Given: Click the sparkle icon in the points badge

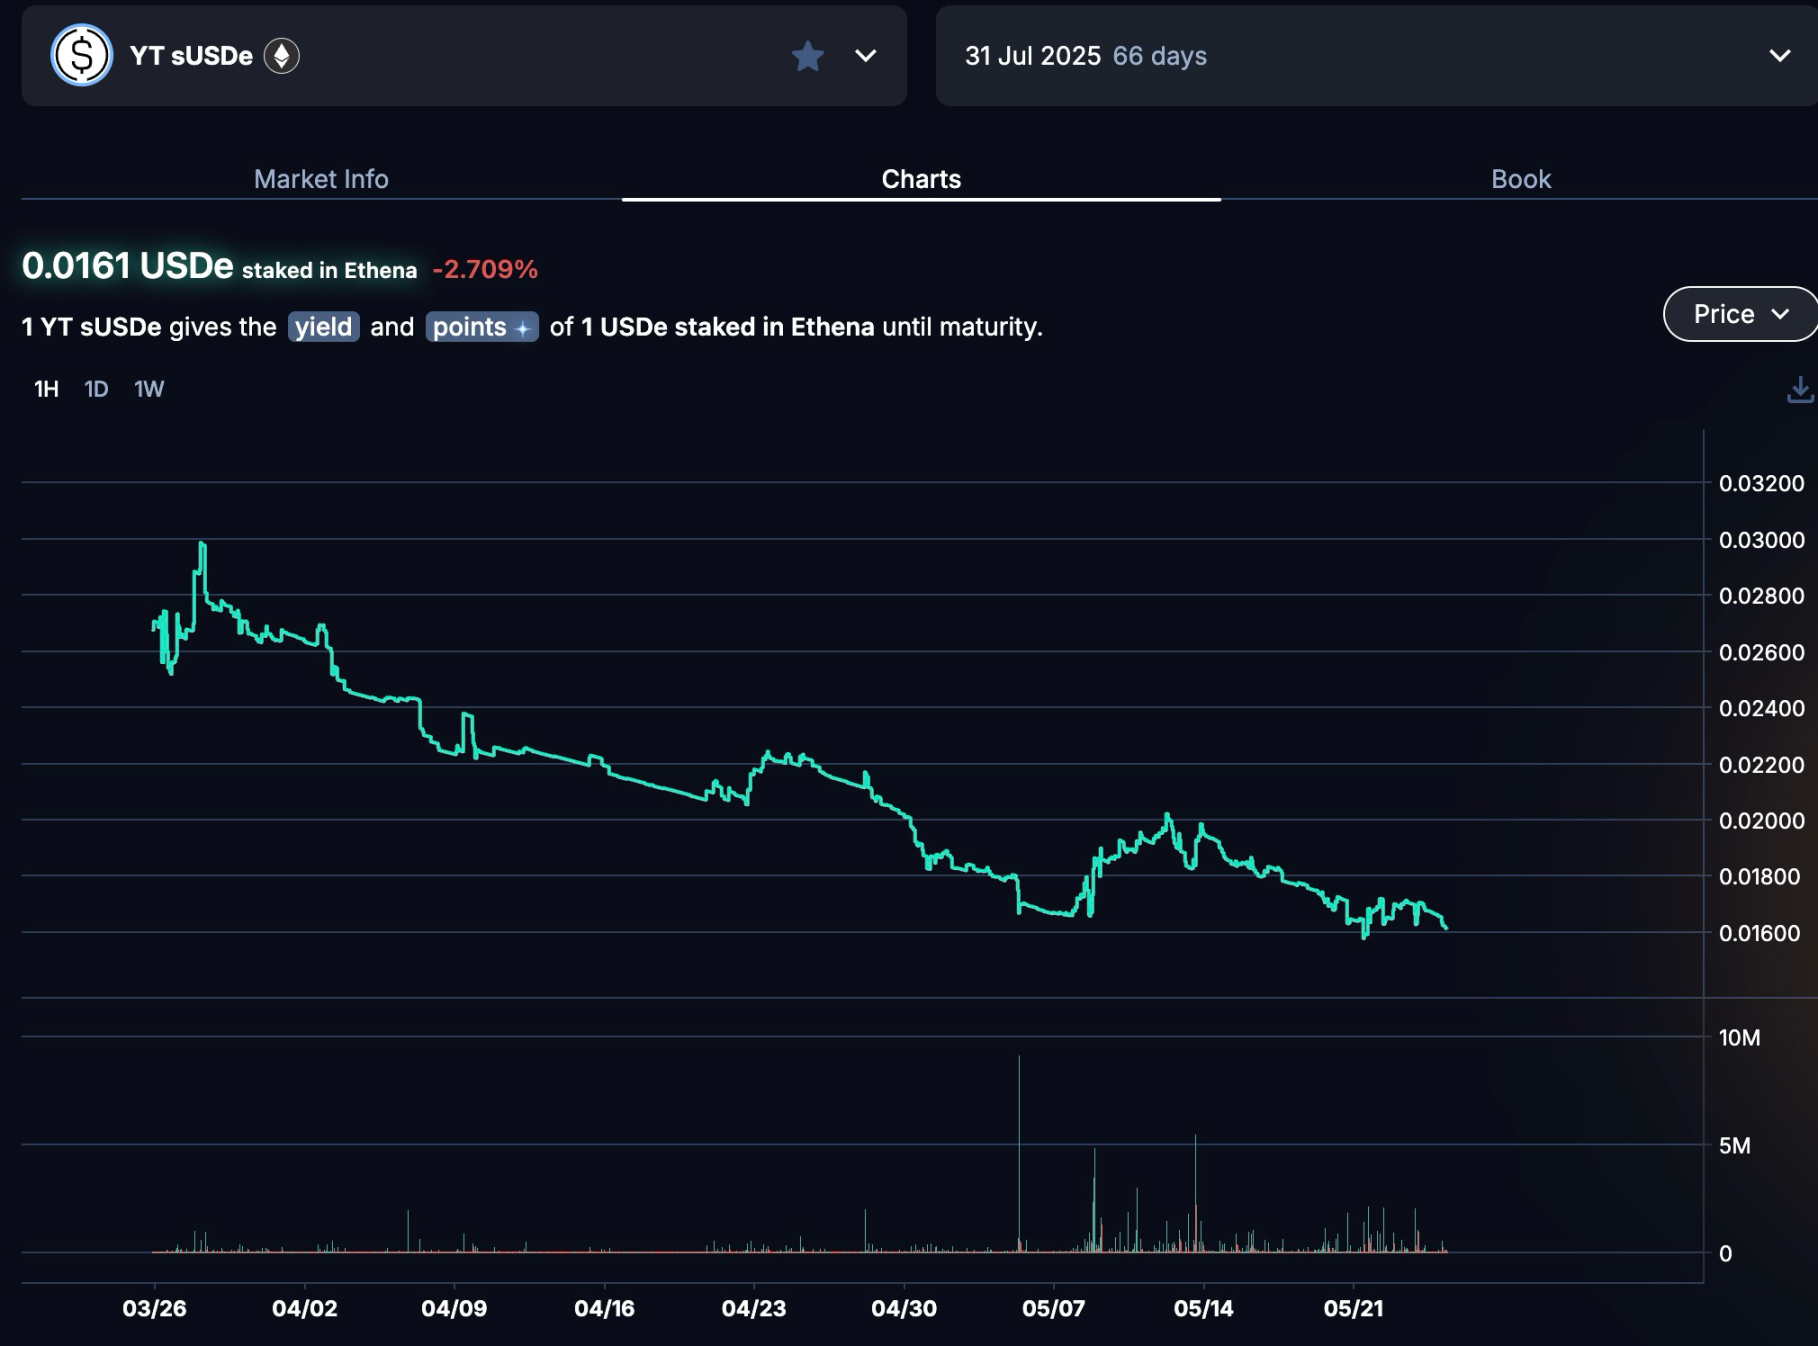Looking at the screenshot, I should 522,328.
